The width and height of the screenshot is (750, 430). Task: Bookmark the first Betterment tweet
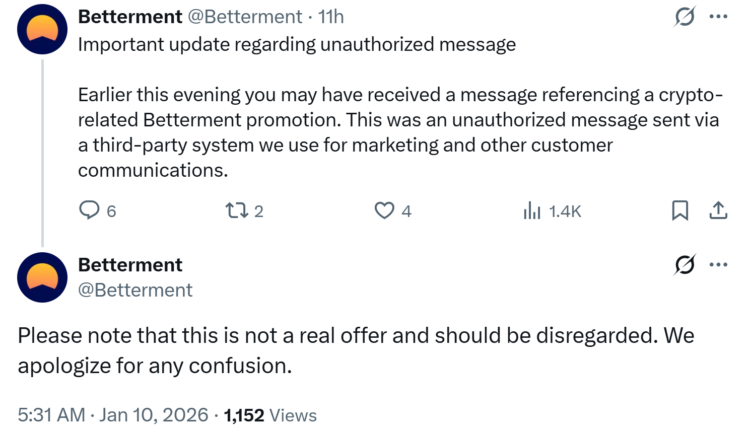pyautogui.click(x=680, y=210)
